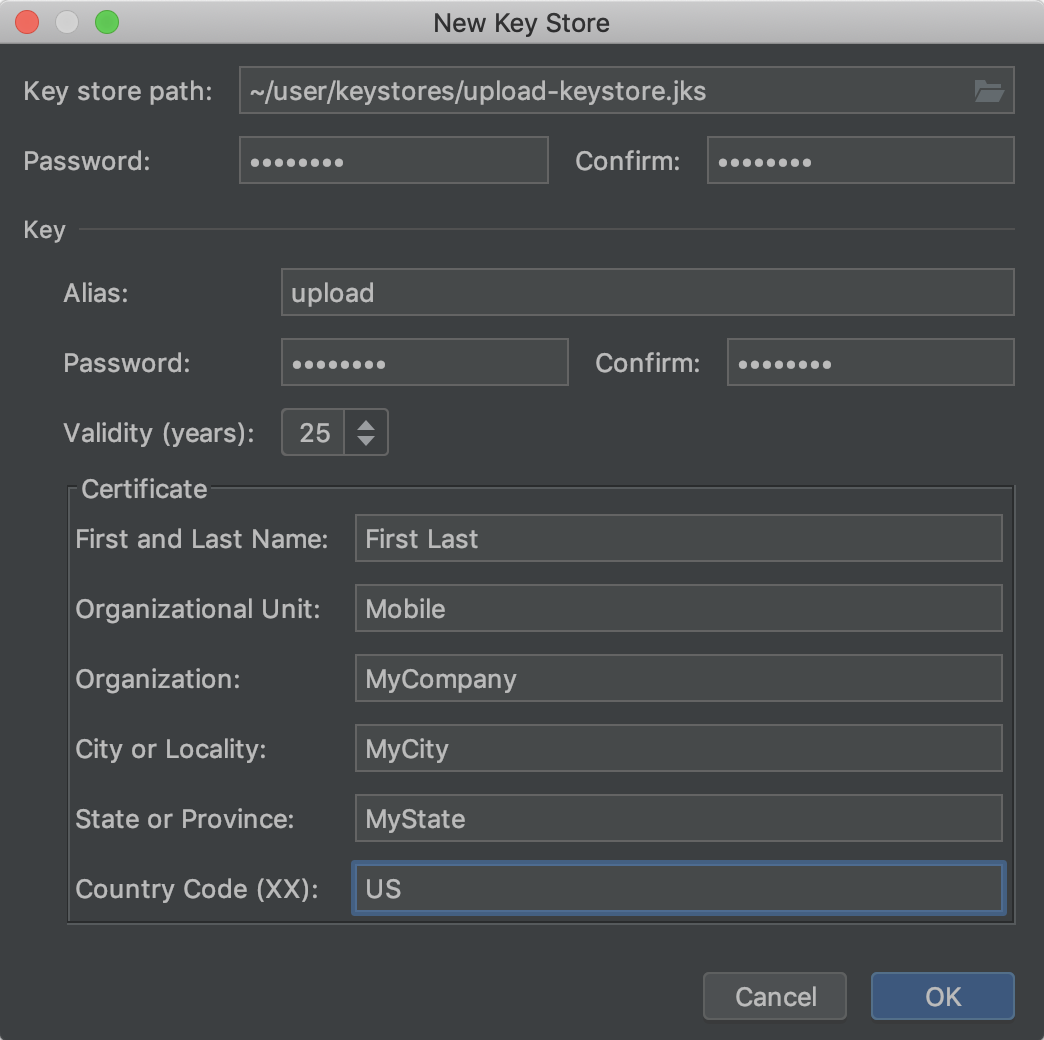Click the keystore Confirm password field
The width and height of the screenshot is (1044, 1040).
[x=860, y=160]
